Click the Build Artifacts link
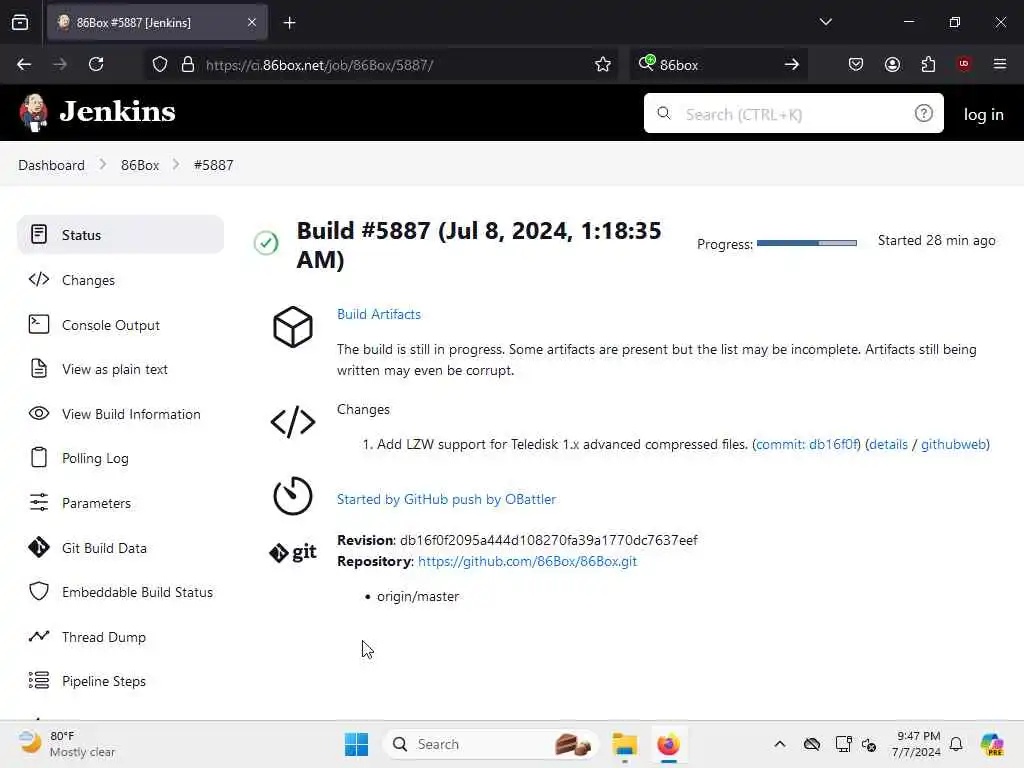The height and width of the screenshot is (768, 1024). point(379,314)
